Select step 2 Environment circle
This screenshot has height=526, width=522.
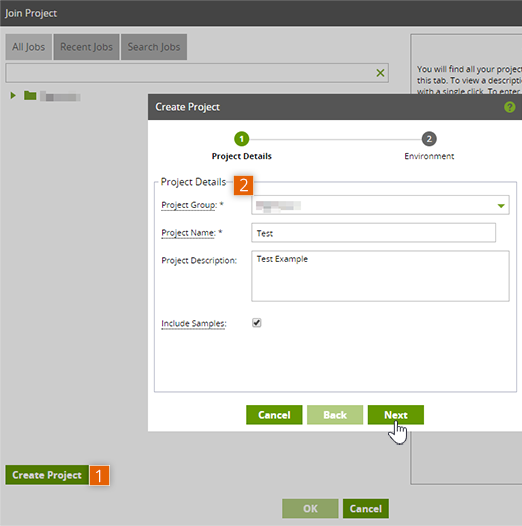tap(429, 139)
